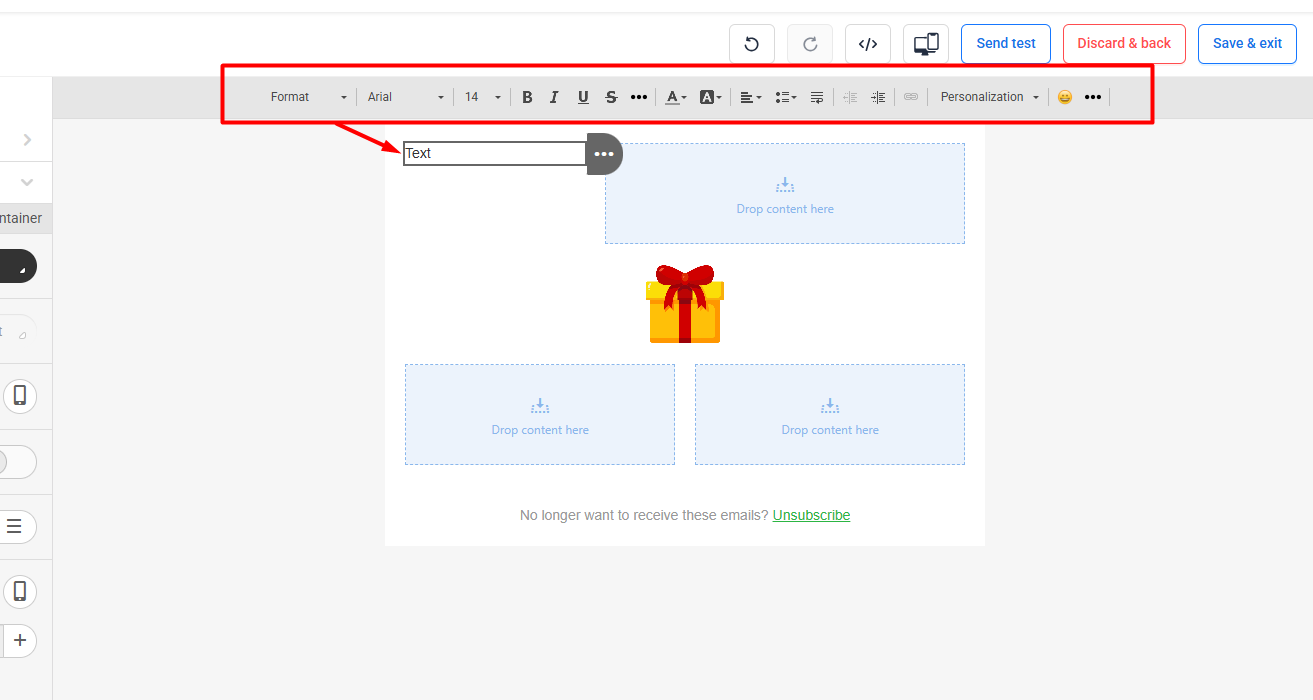Underline the selected text
1313x700 pixels.
click(583, 97)
